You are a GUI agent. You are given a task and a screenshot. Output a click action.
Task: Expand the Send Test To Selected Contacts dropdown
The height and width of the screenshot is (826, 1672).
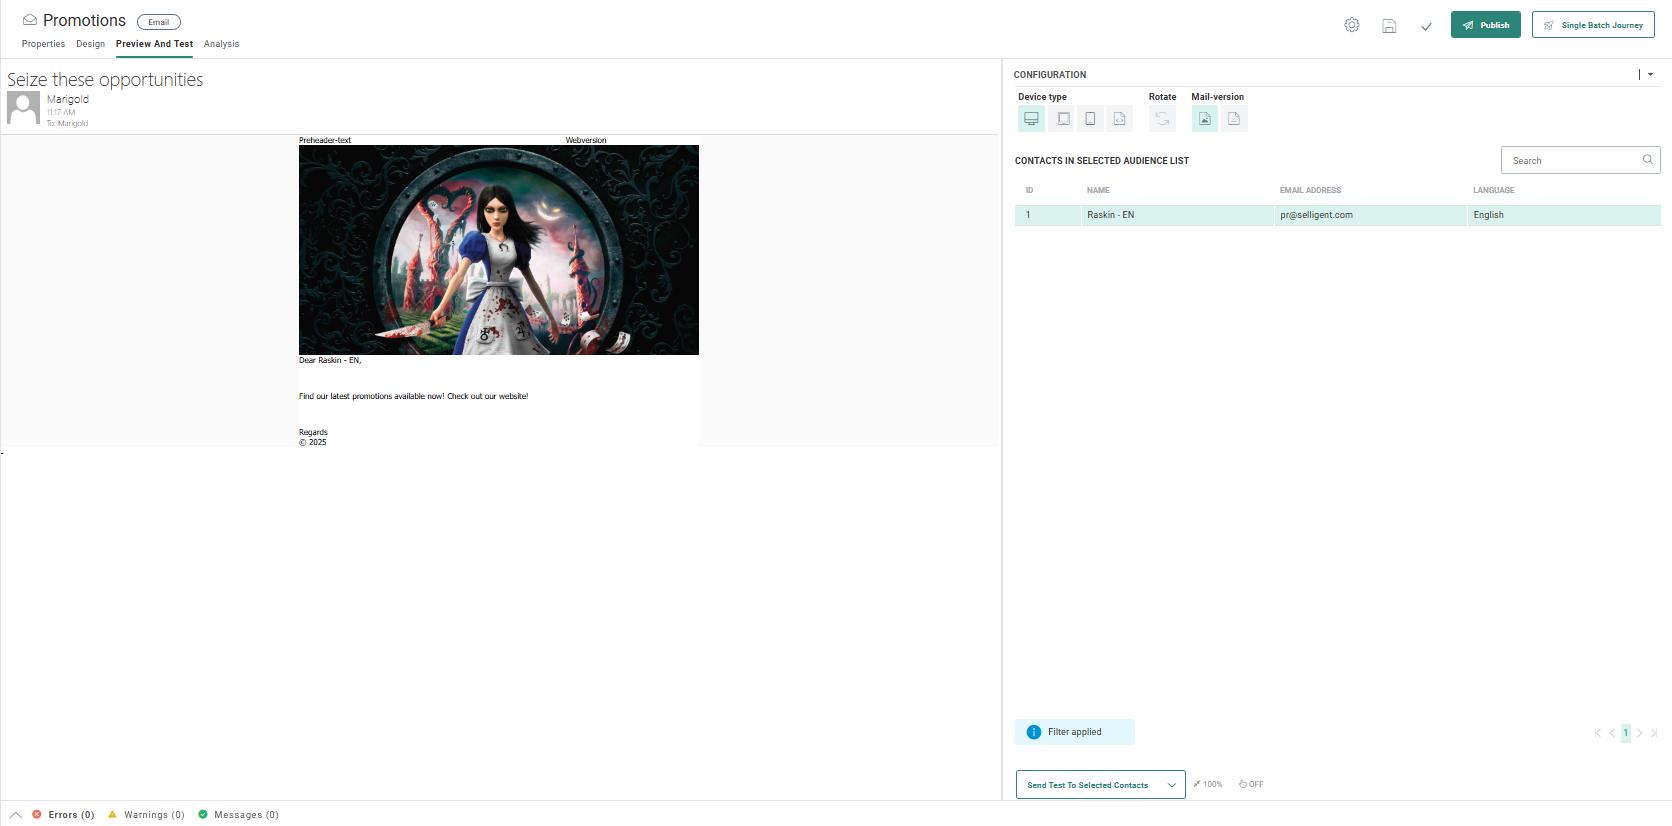coord(1171,785)
